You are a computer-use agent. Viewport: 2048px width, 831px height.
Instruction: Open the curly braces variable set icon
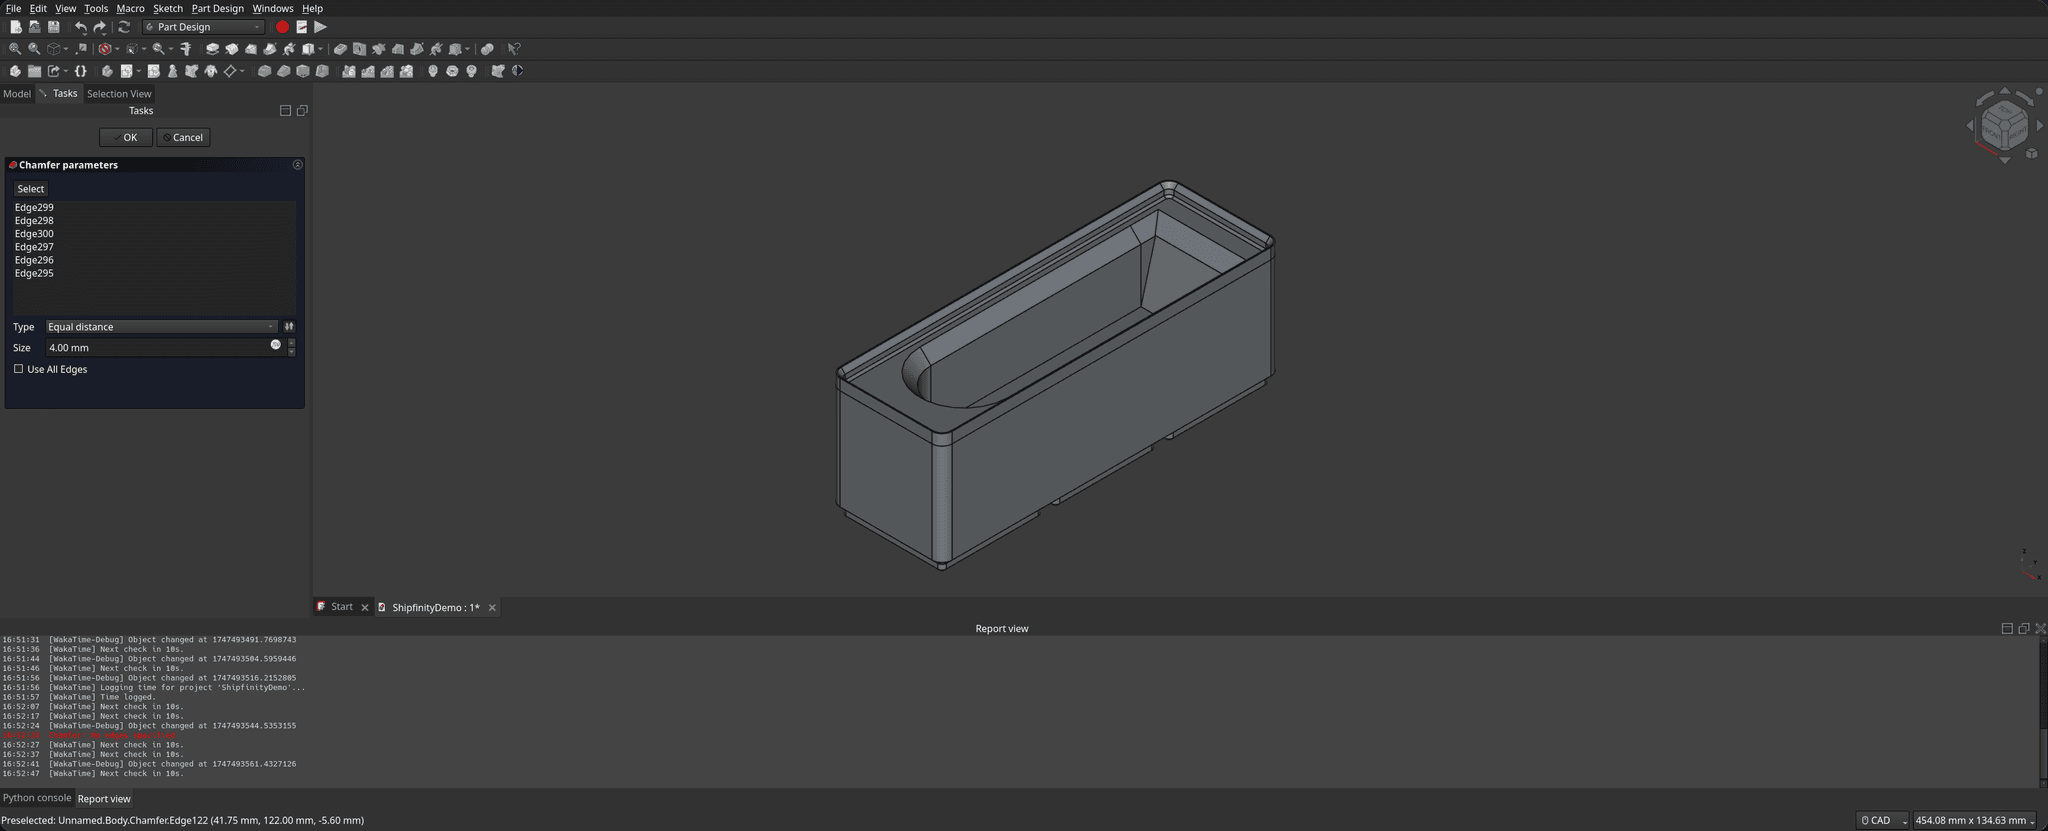[x=81, y=71]
